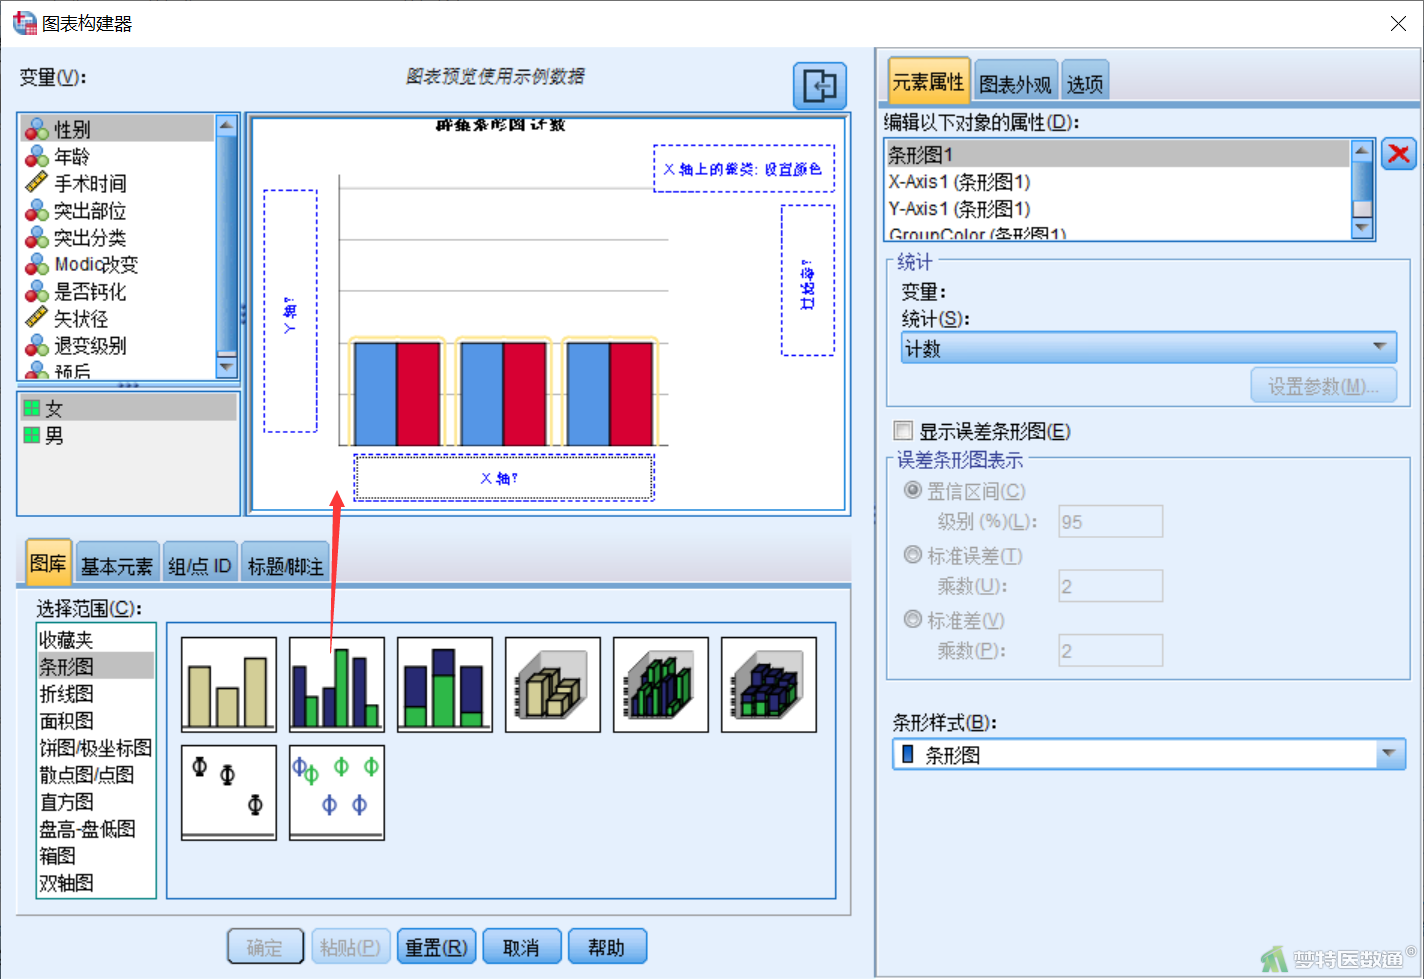1424x979 pixels.
Task: Click the 粘贴 button
Action: [350, 947]
